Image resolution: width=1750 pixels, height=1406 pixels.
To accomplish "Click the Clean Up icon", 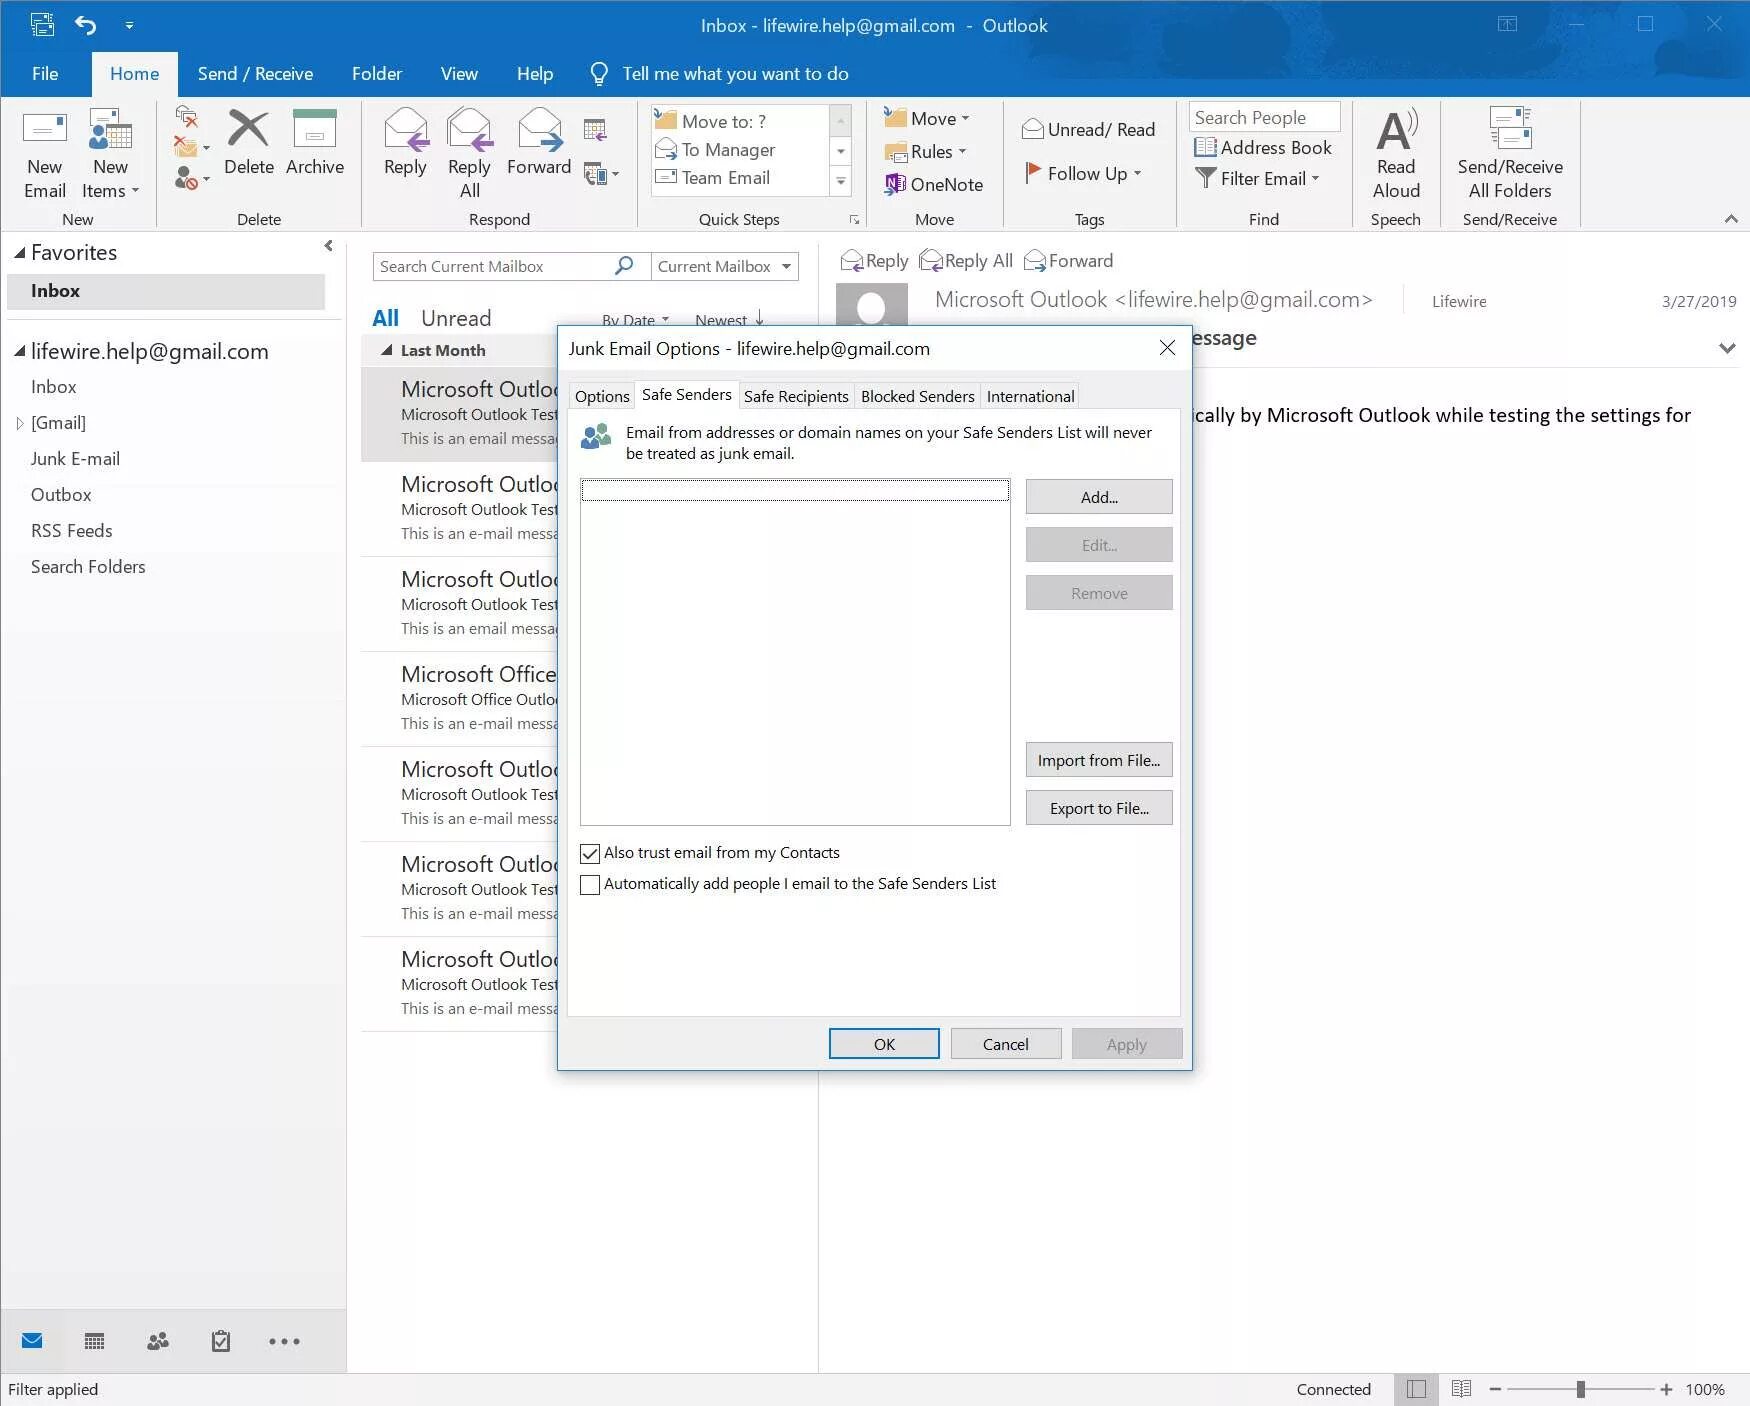I will (186, 147).
